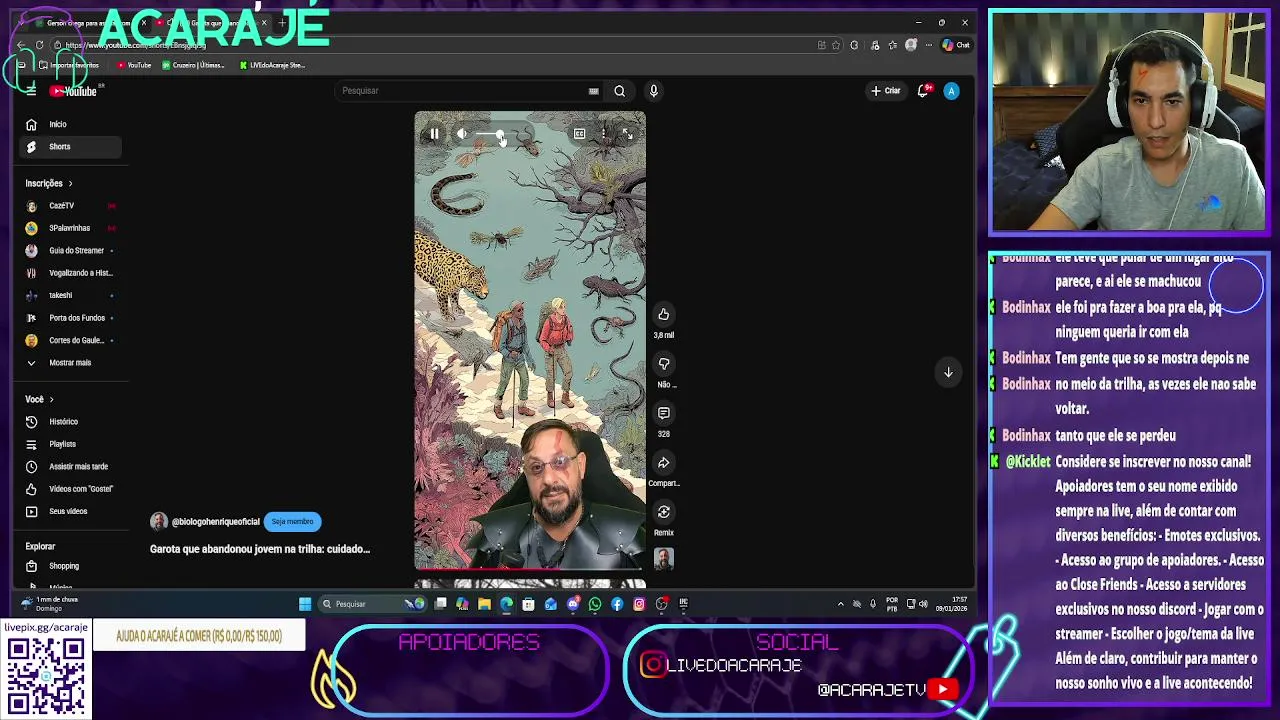
Task: Open Seus vídeos
Action: point(69,512)
